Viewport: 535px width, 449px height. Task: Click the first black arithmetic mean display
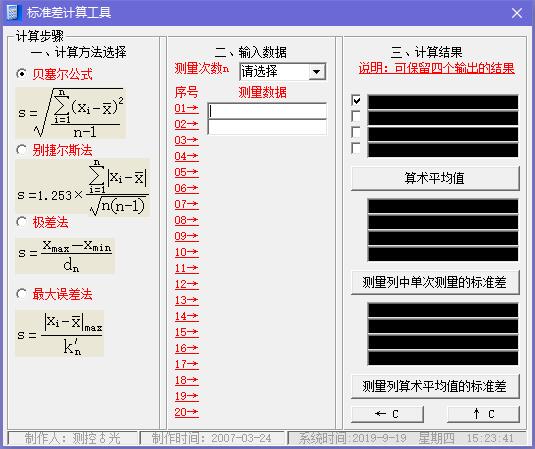click(x=443, y=102)
